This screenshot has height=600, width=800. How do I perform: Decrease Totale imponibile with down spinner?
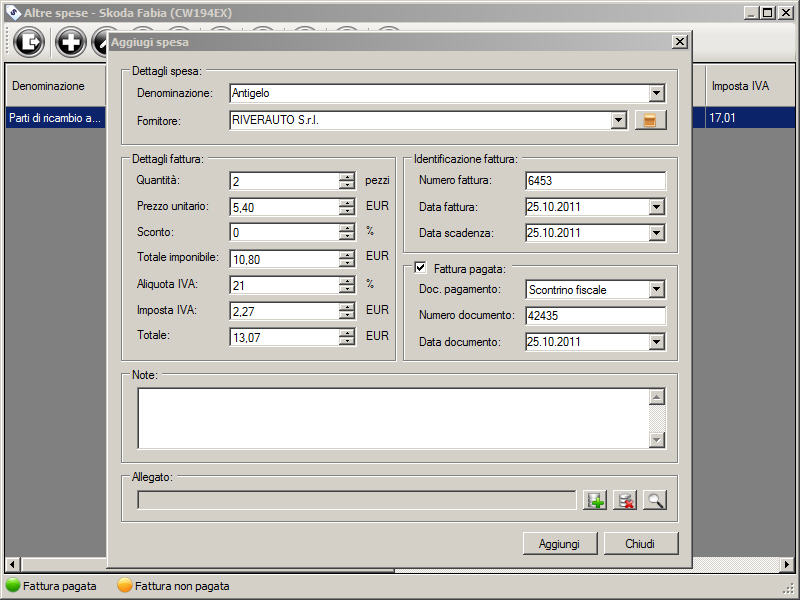coord(347,263)
